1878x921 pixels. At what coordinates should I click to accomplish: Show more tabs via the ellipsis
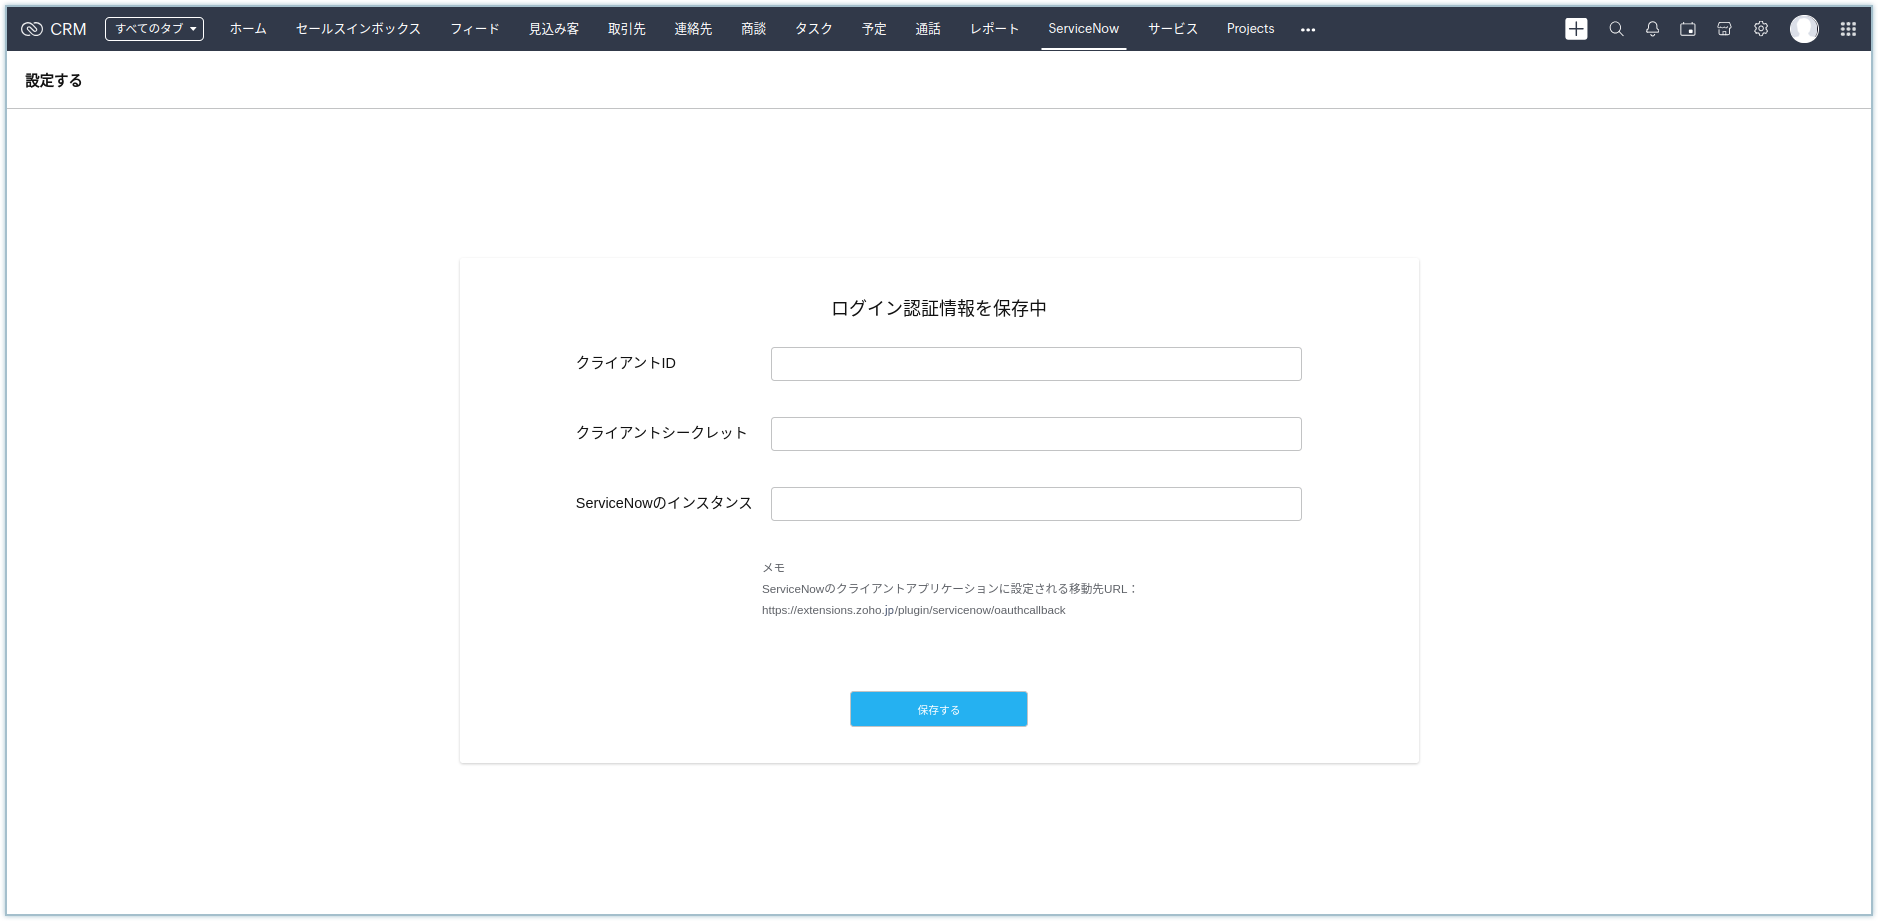click(1308, 30)
